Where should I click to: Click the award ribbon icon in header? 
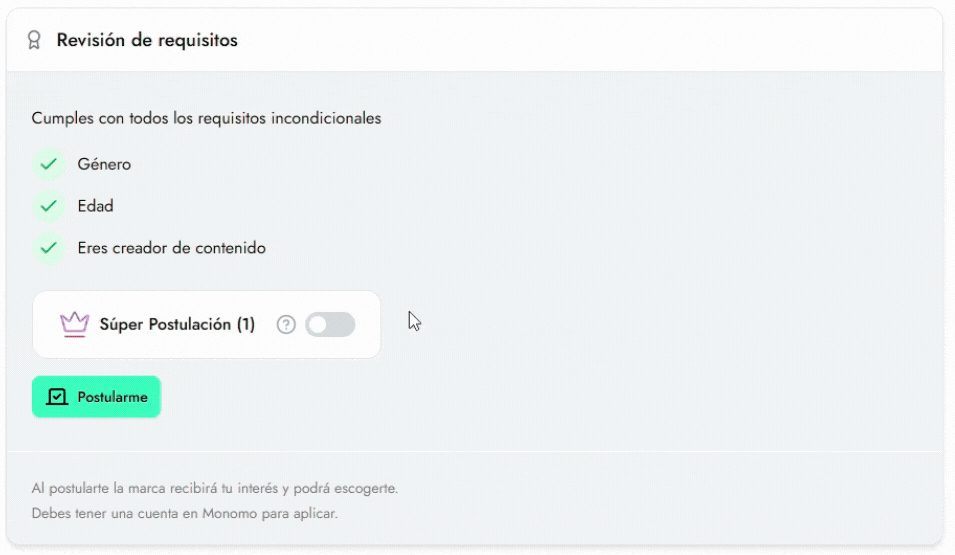(34, 40)
